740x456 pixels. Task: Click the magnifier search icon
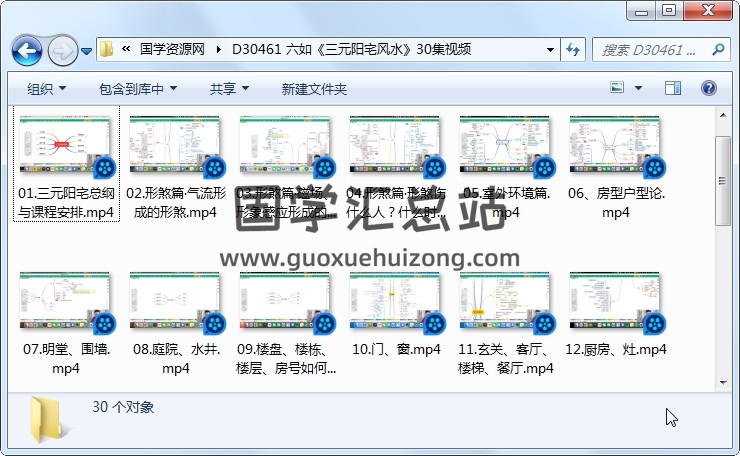coord(718,49)
